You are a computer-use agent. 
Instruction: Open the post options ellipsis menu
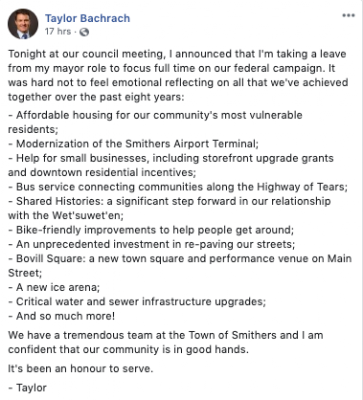[348, 16]
